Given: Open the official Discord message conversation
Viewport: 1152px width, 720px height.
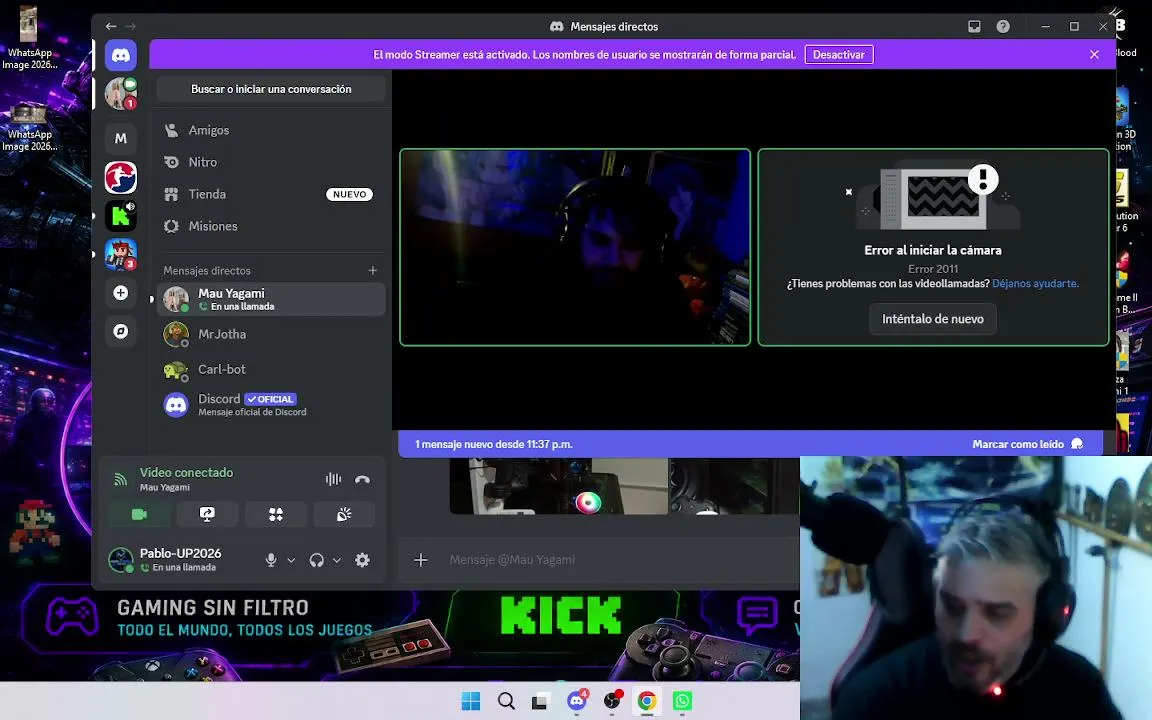Looking at the screenshot, I should click(x=270, y=405).
